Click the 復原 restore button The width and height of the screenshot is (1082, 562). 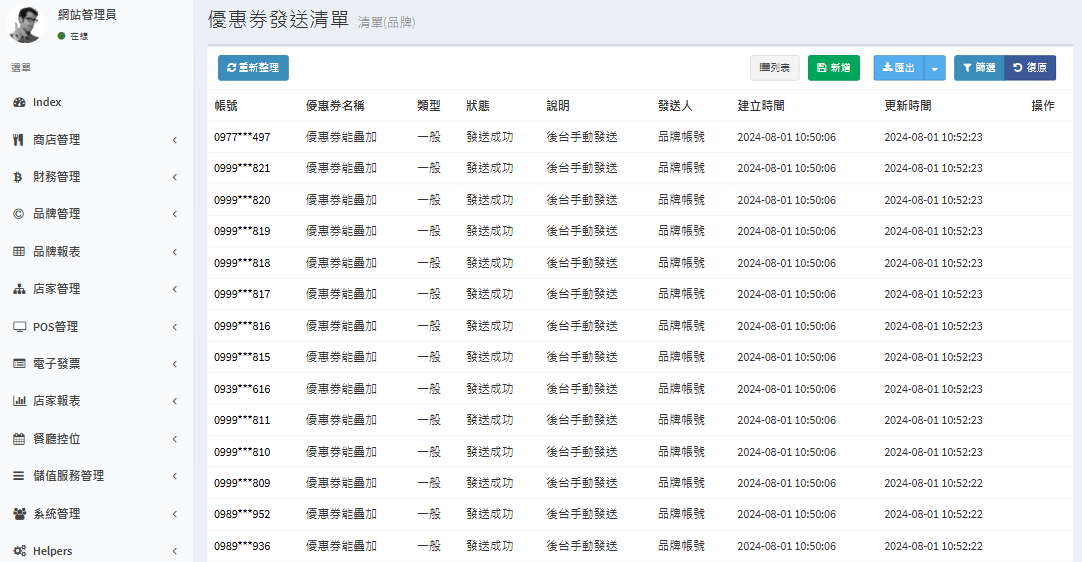coord(1030,68)
